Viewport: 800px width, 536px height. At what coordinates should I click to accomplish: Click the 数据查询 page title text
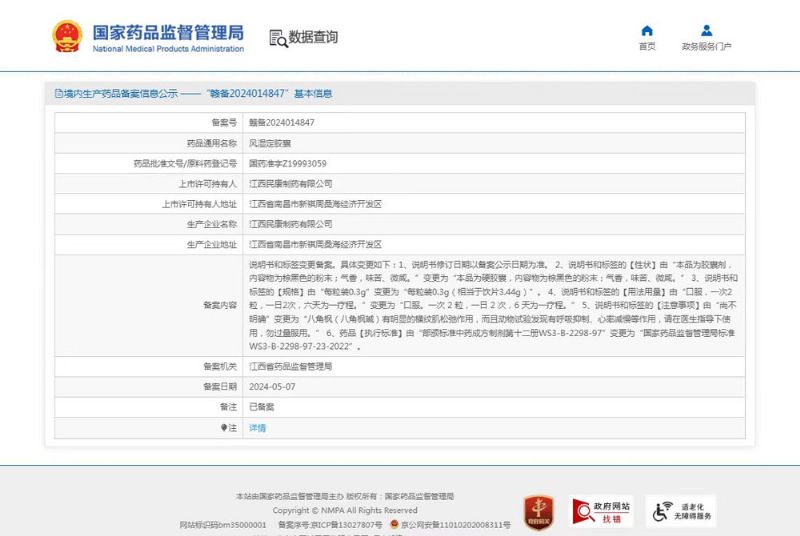[313, 38]
